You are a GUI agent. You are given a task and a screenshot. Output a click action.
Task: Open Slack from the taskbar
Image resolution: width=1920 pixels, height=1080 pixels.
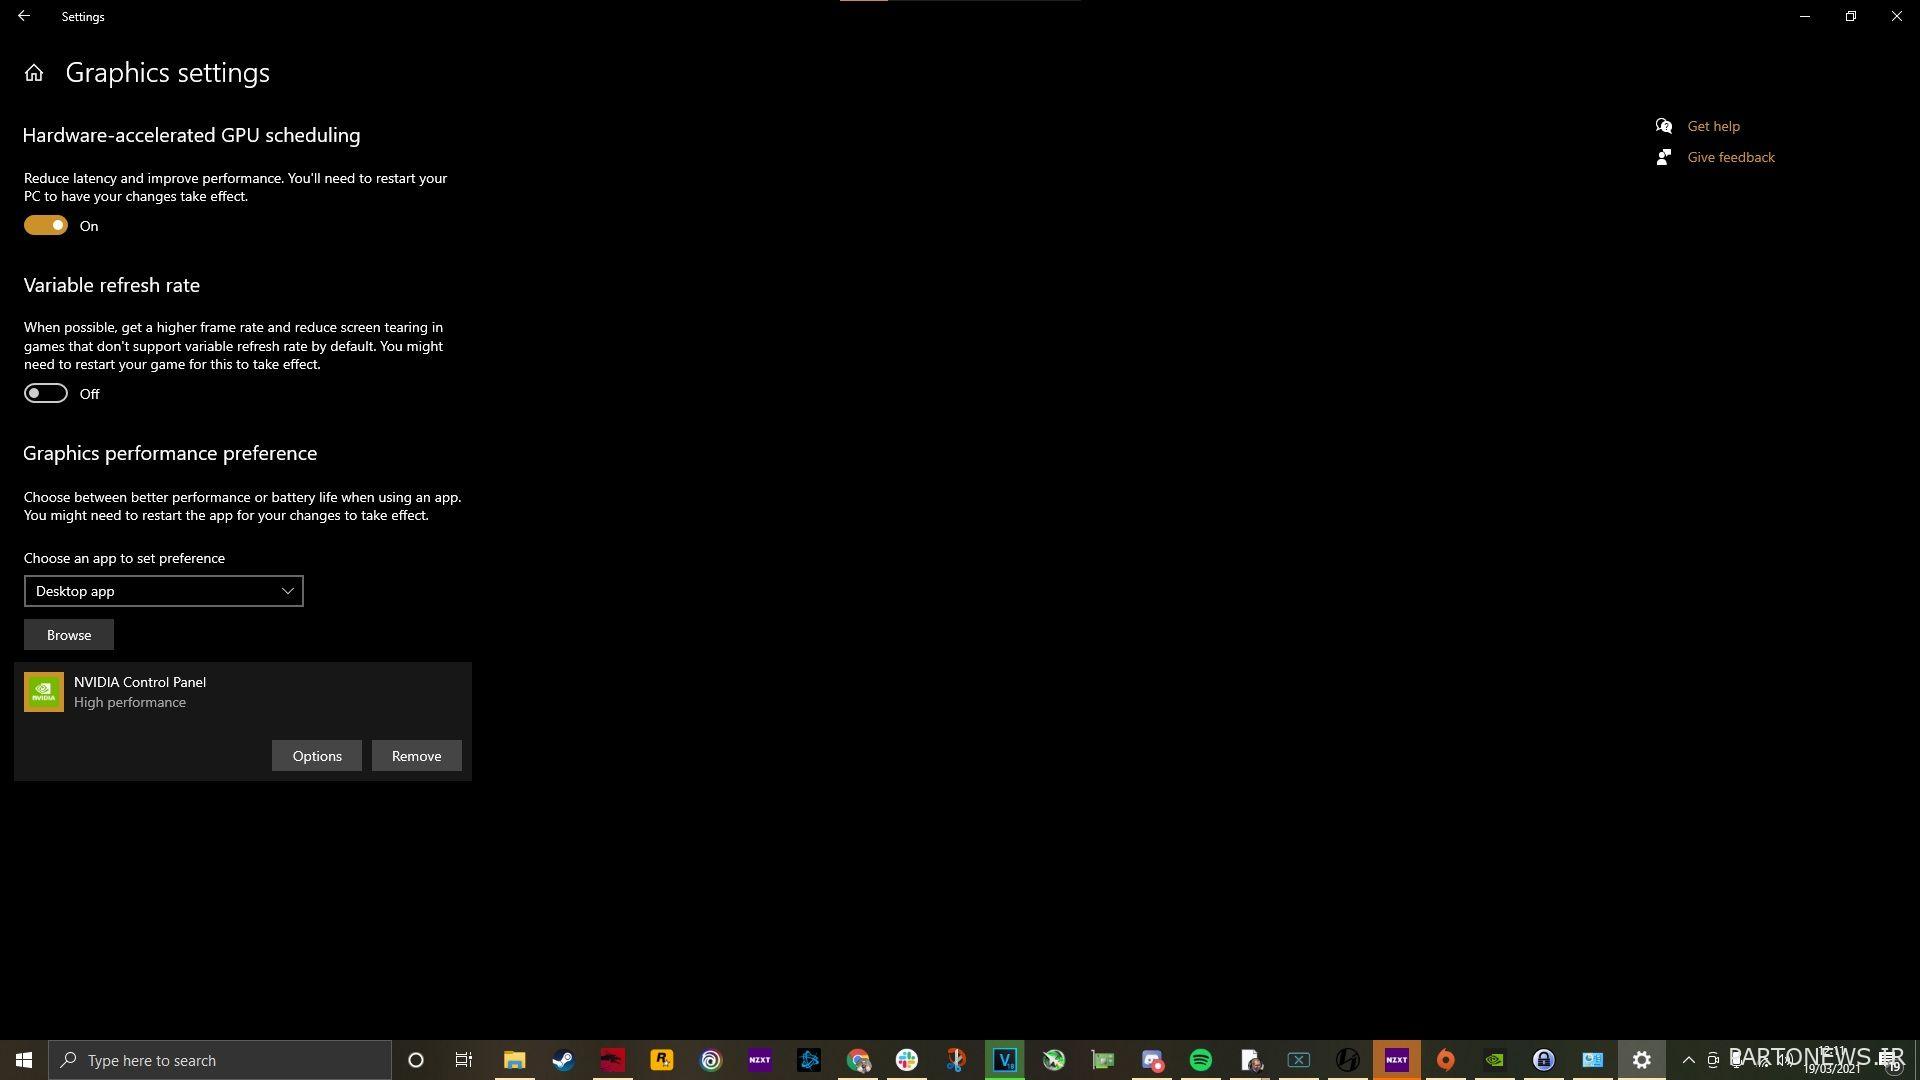(x=907, y=1060)
